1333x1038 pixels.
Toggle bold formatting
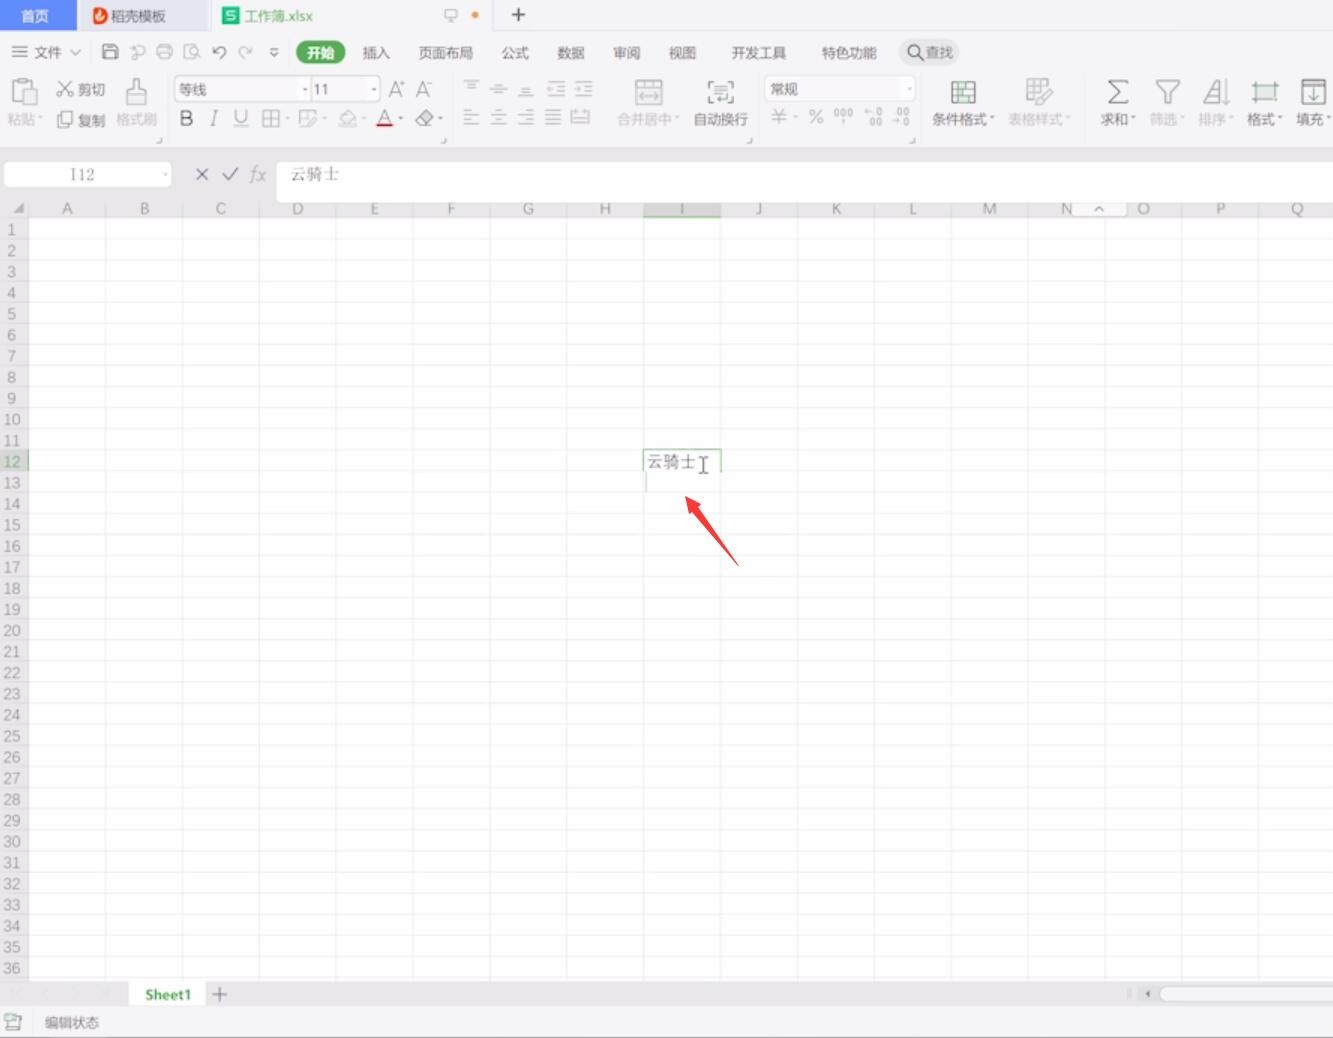coord(186,118)
